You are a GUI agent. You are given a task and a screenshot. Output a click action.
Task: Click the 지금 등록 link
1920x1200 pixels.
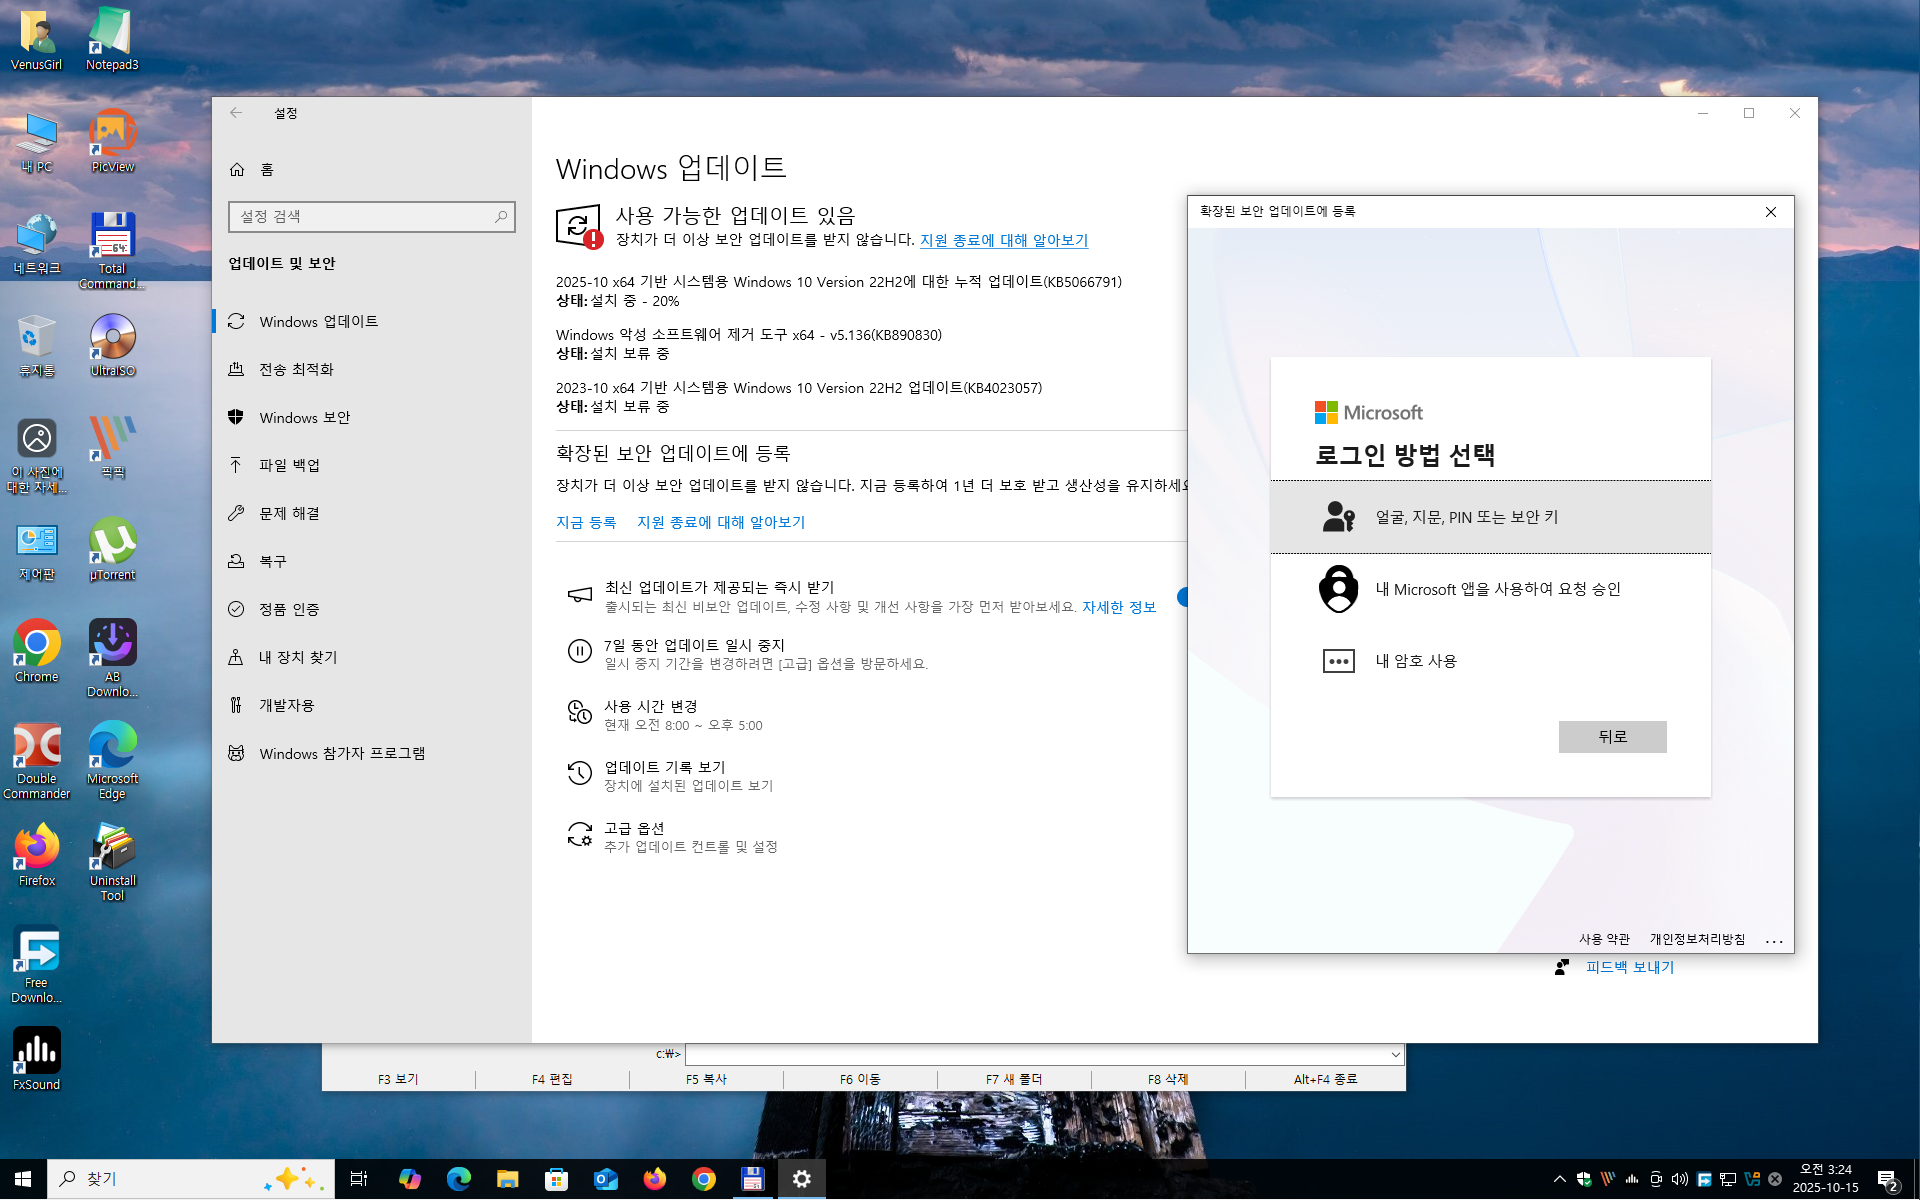click(x=586, y=522)
